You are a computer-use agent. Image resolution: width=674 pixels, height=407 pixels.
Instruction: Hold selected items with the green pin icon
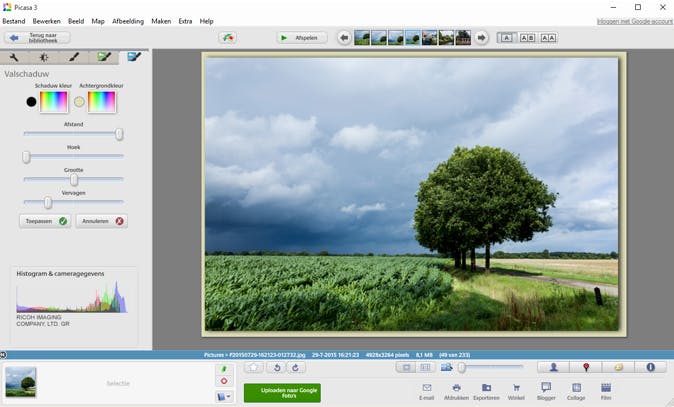[x=224, y=369]
